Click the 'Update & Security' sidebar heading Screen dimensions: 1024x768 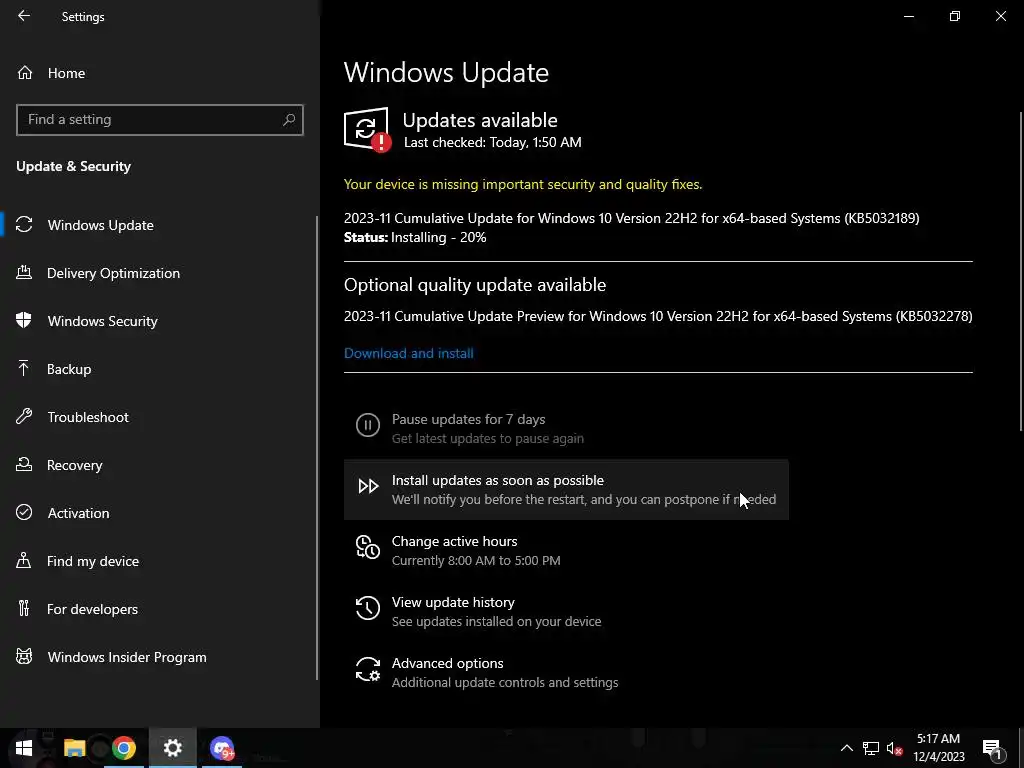[73, 167]
